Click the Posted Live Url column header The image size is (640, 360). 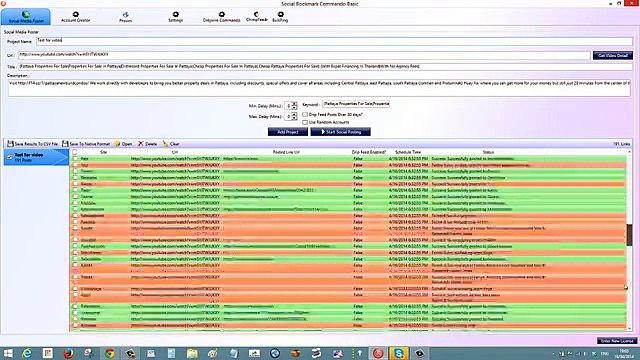tap(286, 152)
